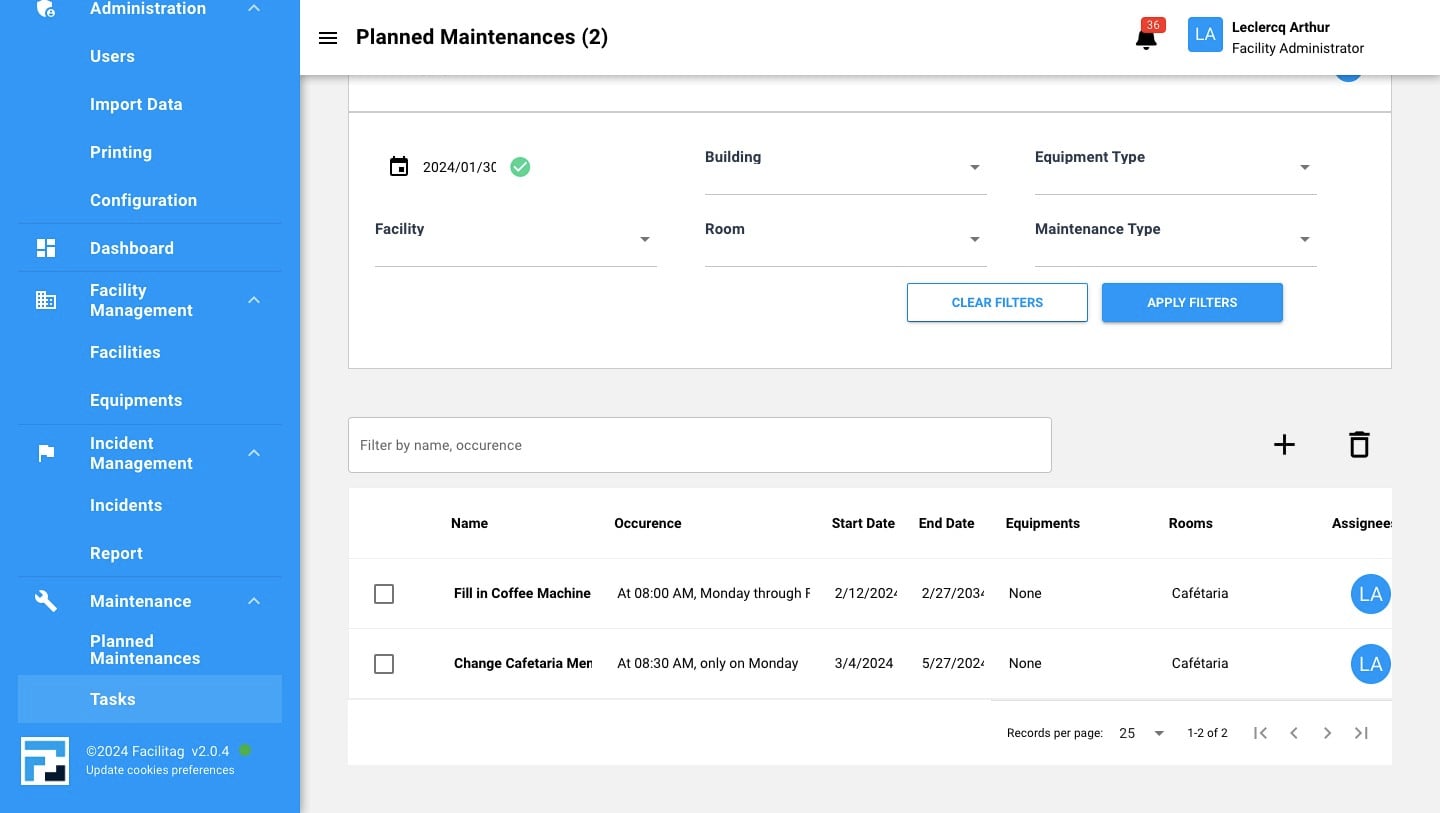Click the add planned maintenance plus icon
Screen dimensions: 1440x813
[x=1284, y=445]
